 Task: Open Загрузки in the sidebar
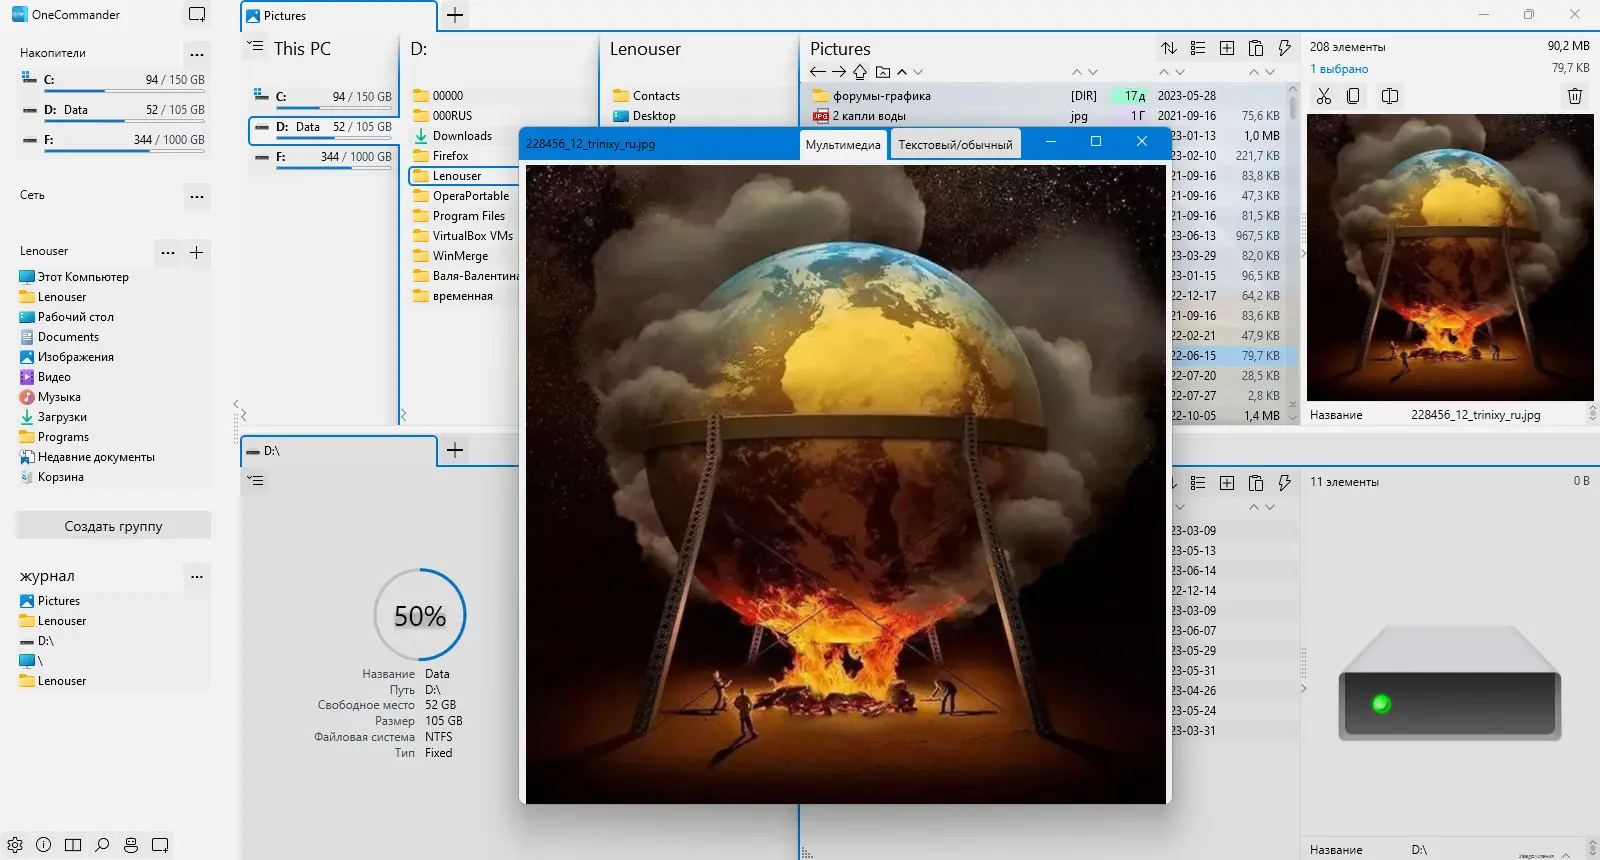tap(62, 417)
